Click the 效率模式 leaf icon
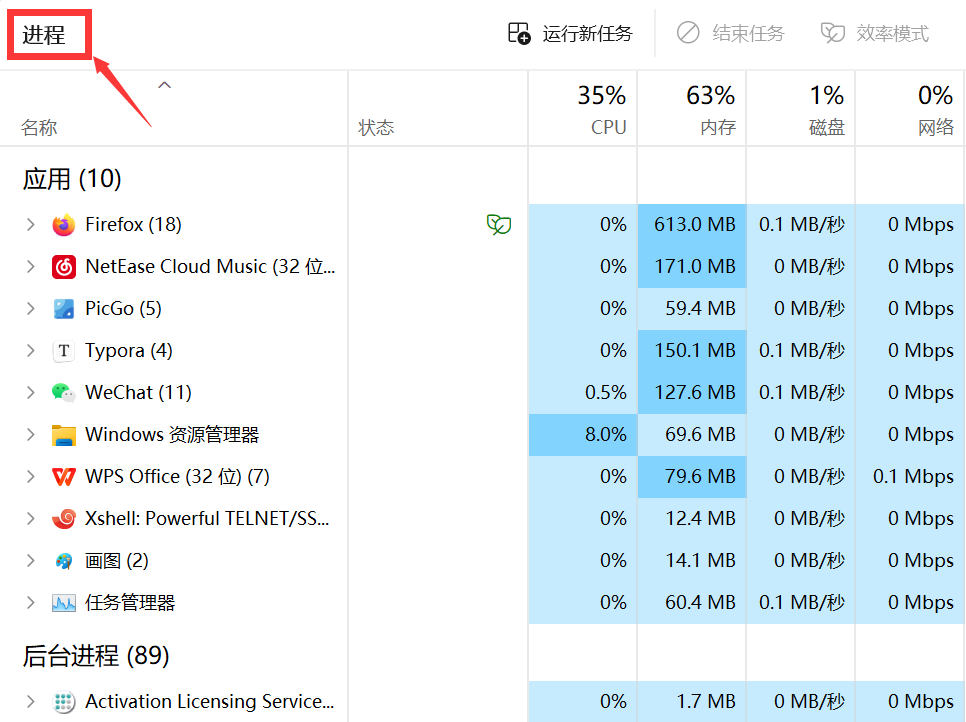This screenshot has height=722, width=966. (832, 33)
